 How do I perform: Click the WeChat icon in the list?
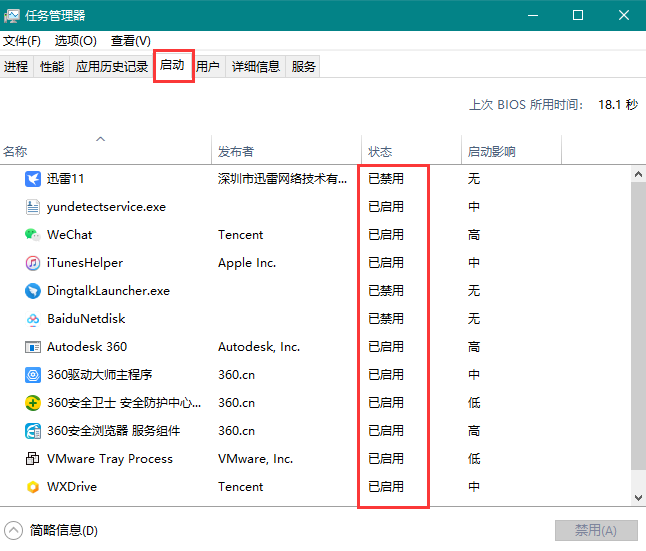click(x=33, y=235)
